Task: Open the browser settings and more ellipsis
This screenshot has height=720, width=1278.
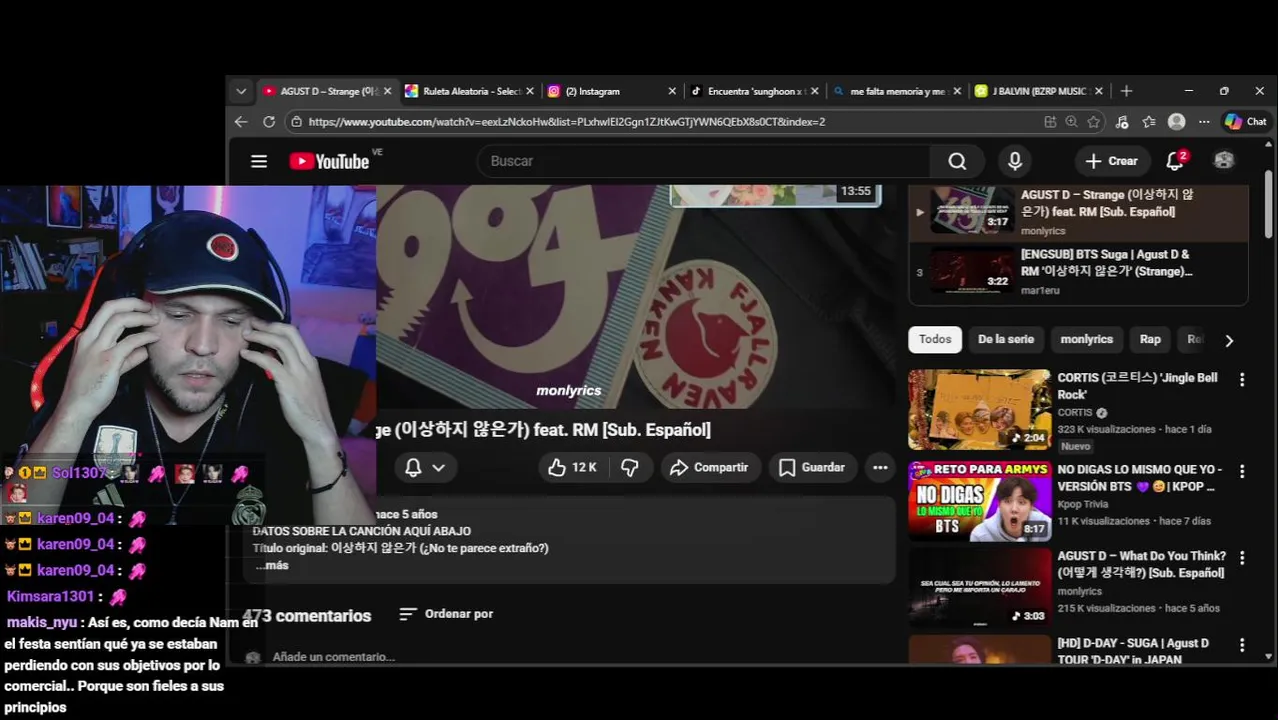Action: [1204, 121]
